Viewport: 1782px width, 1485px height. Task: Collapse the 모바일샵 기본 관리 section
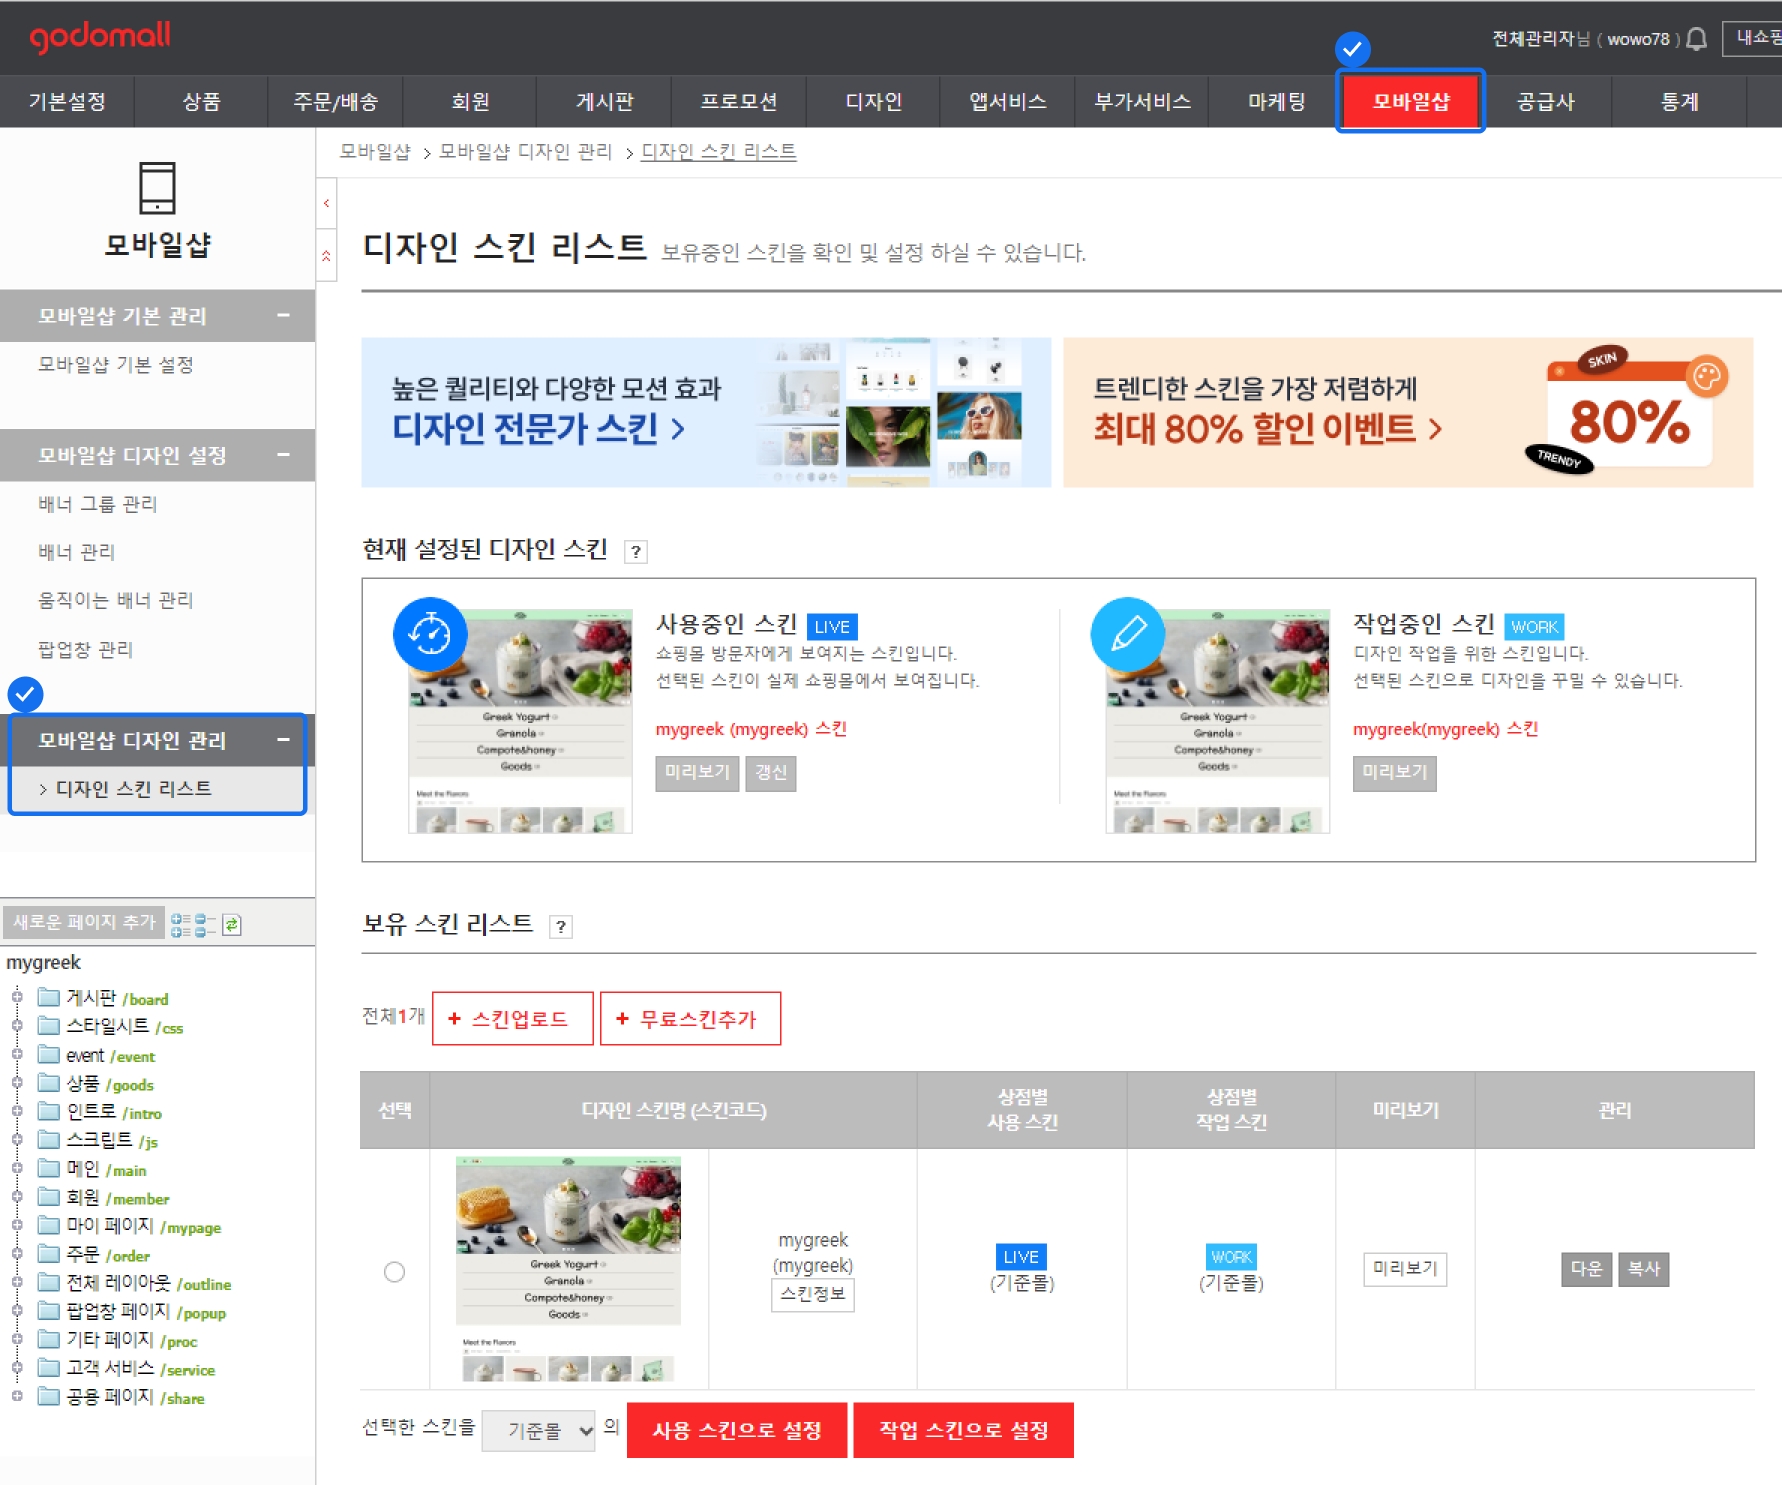pos(283,316)
